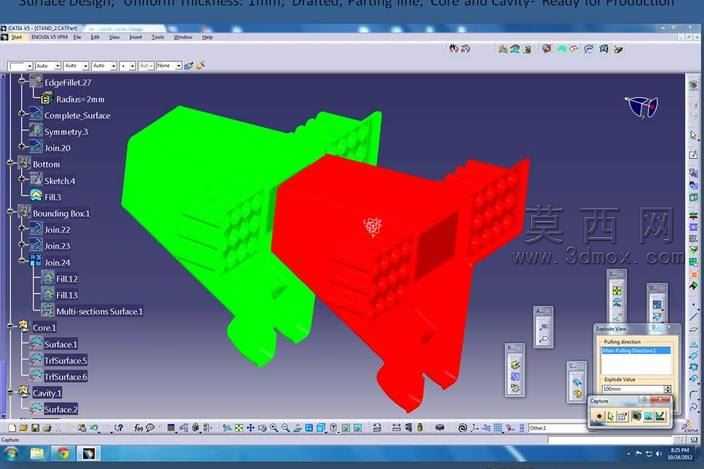Screen dimensions: 704x469
Task: Click the Swap Visible Space icon
Action: point(357,428)
